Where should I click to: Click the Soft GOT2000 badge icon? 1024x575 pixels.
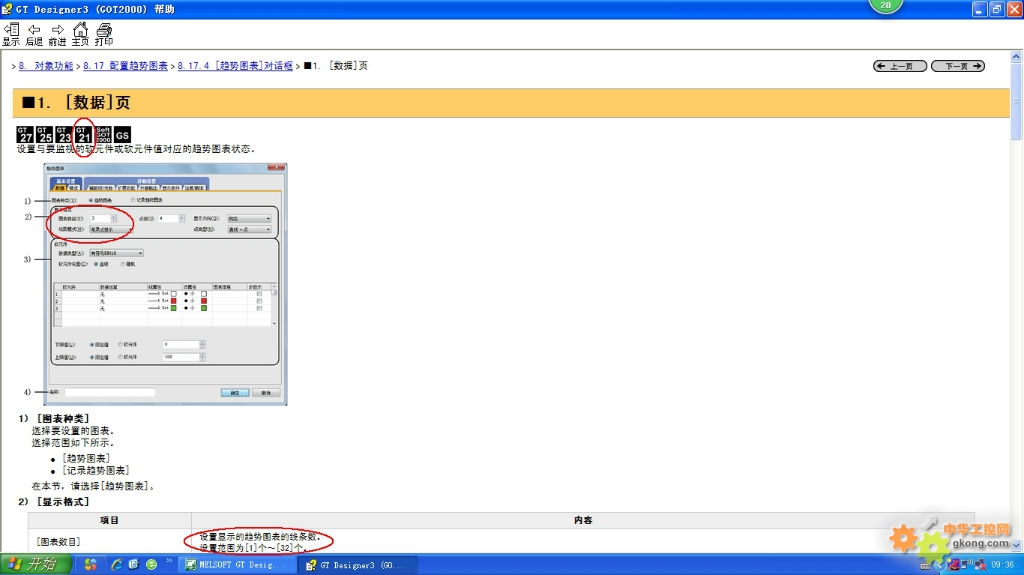(x=103, y=135)
